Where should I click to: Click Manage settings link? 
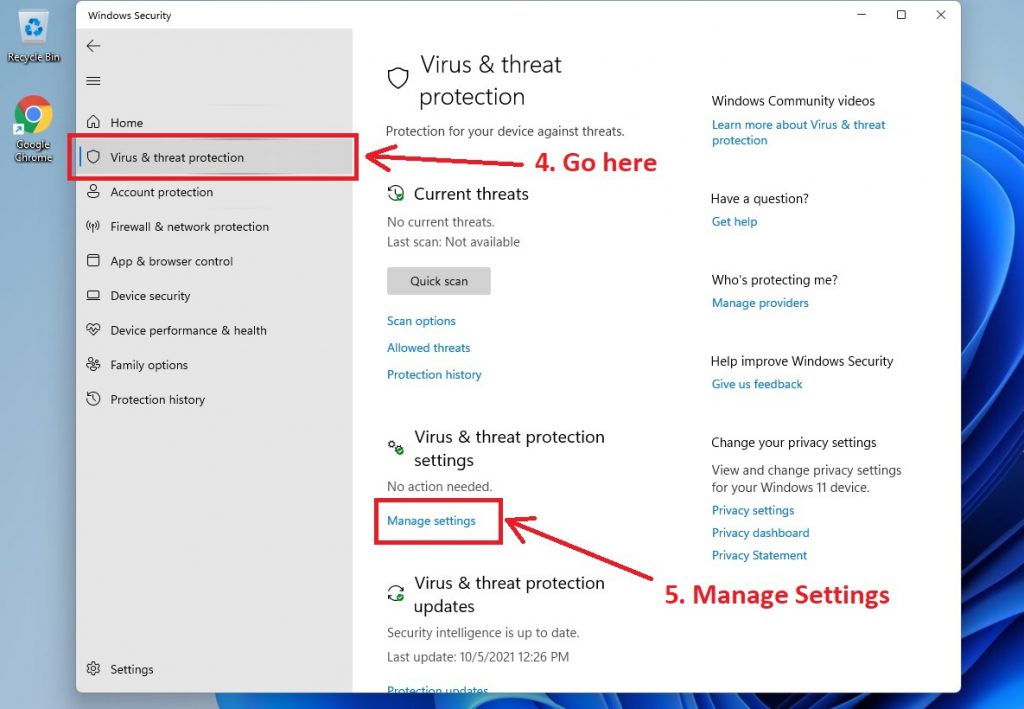(x=431, y=520)
